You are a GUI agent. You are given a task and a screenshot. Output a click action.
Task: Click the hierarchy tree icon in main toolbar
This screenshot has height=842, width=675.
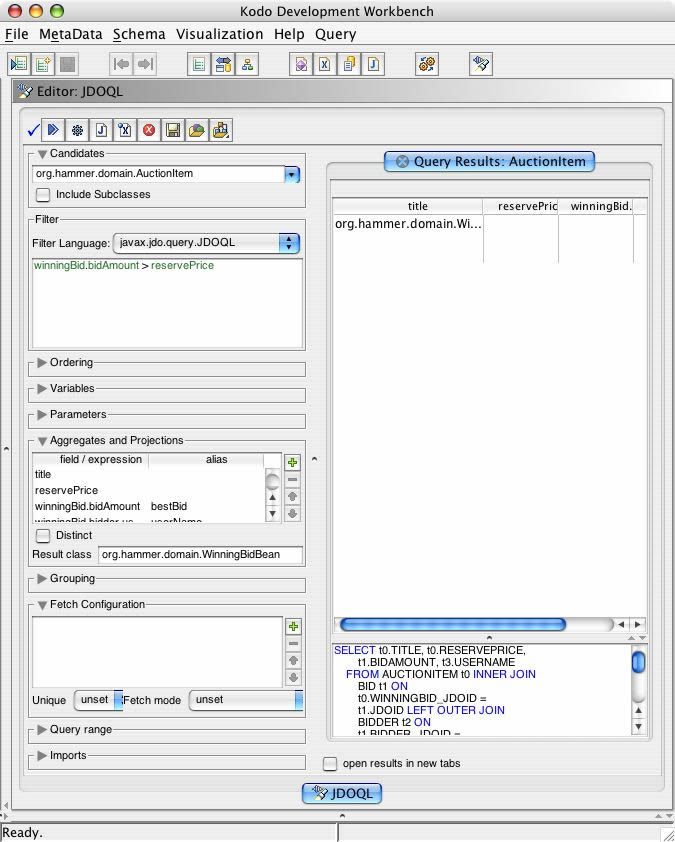(247, 64)
